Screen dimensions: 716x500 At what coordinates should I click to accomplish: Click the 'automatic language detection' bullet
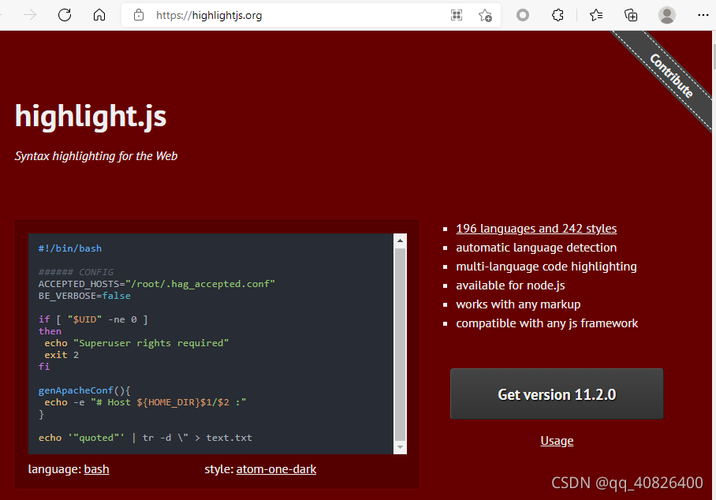(536, 247)
